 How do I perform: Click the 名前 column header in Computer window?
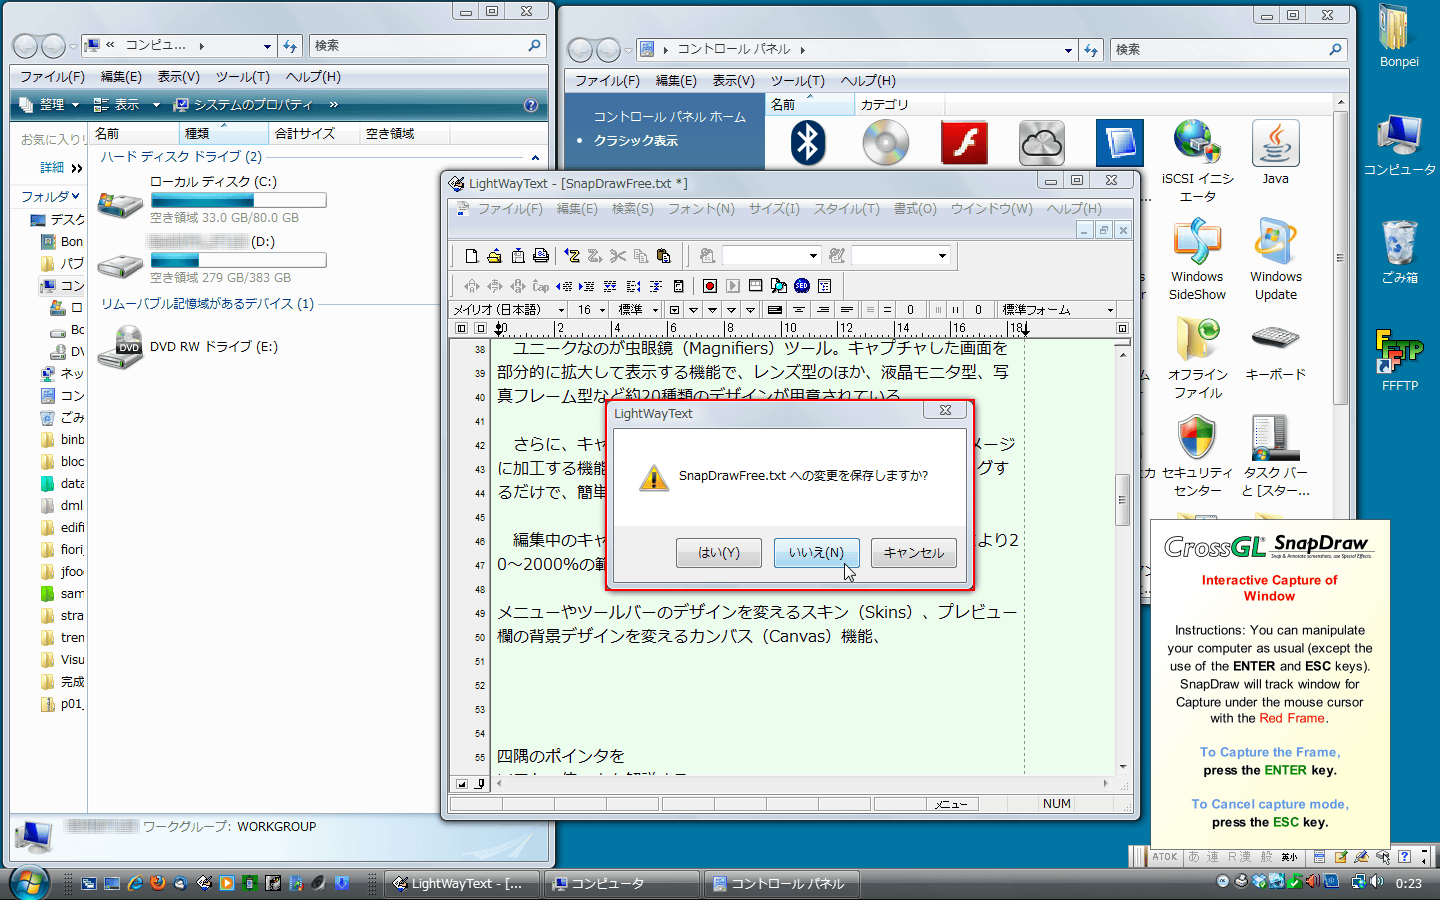coord(135,133)
